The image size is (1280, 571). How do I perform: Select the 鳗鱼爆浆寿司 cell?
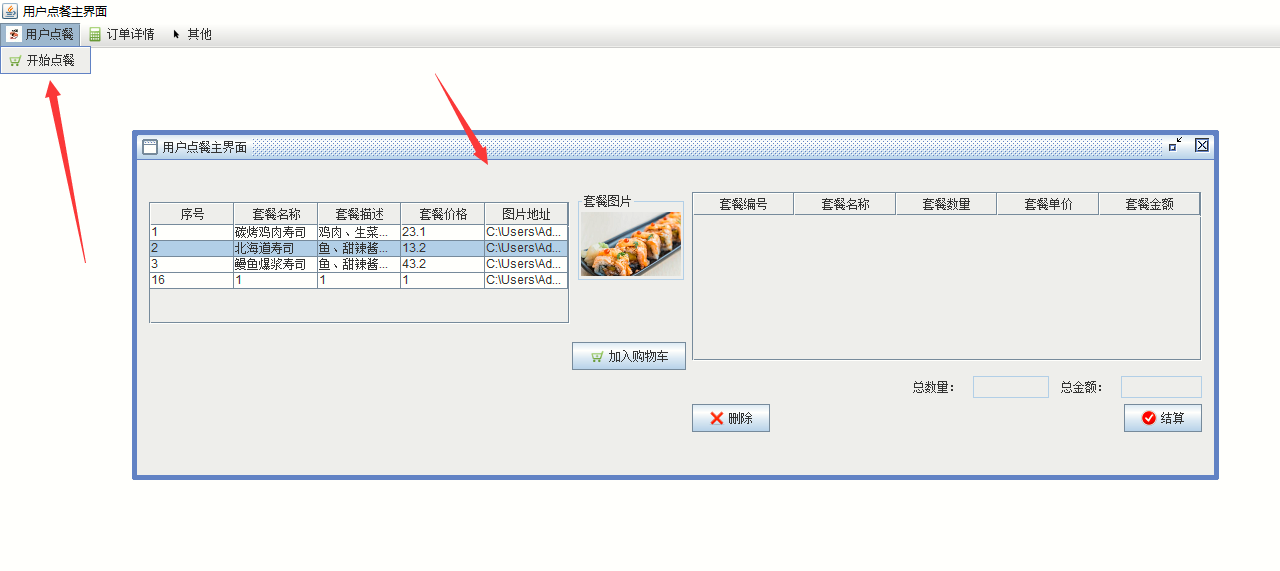click(275, 264)
